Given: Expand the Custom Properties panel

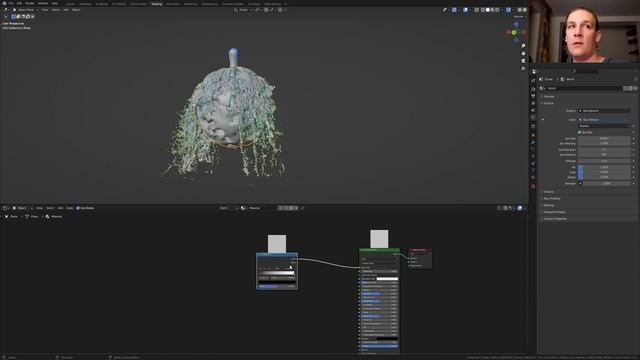Looking at the screenshot, I should pos(555,219).
